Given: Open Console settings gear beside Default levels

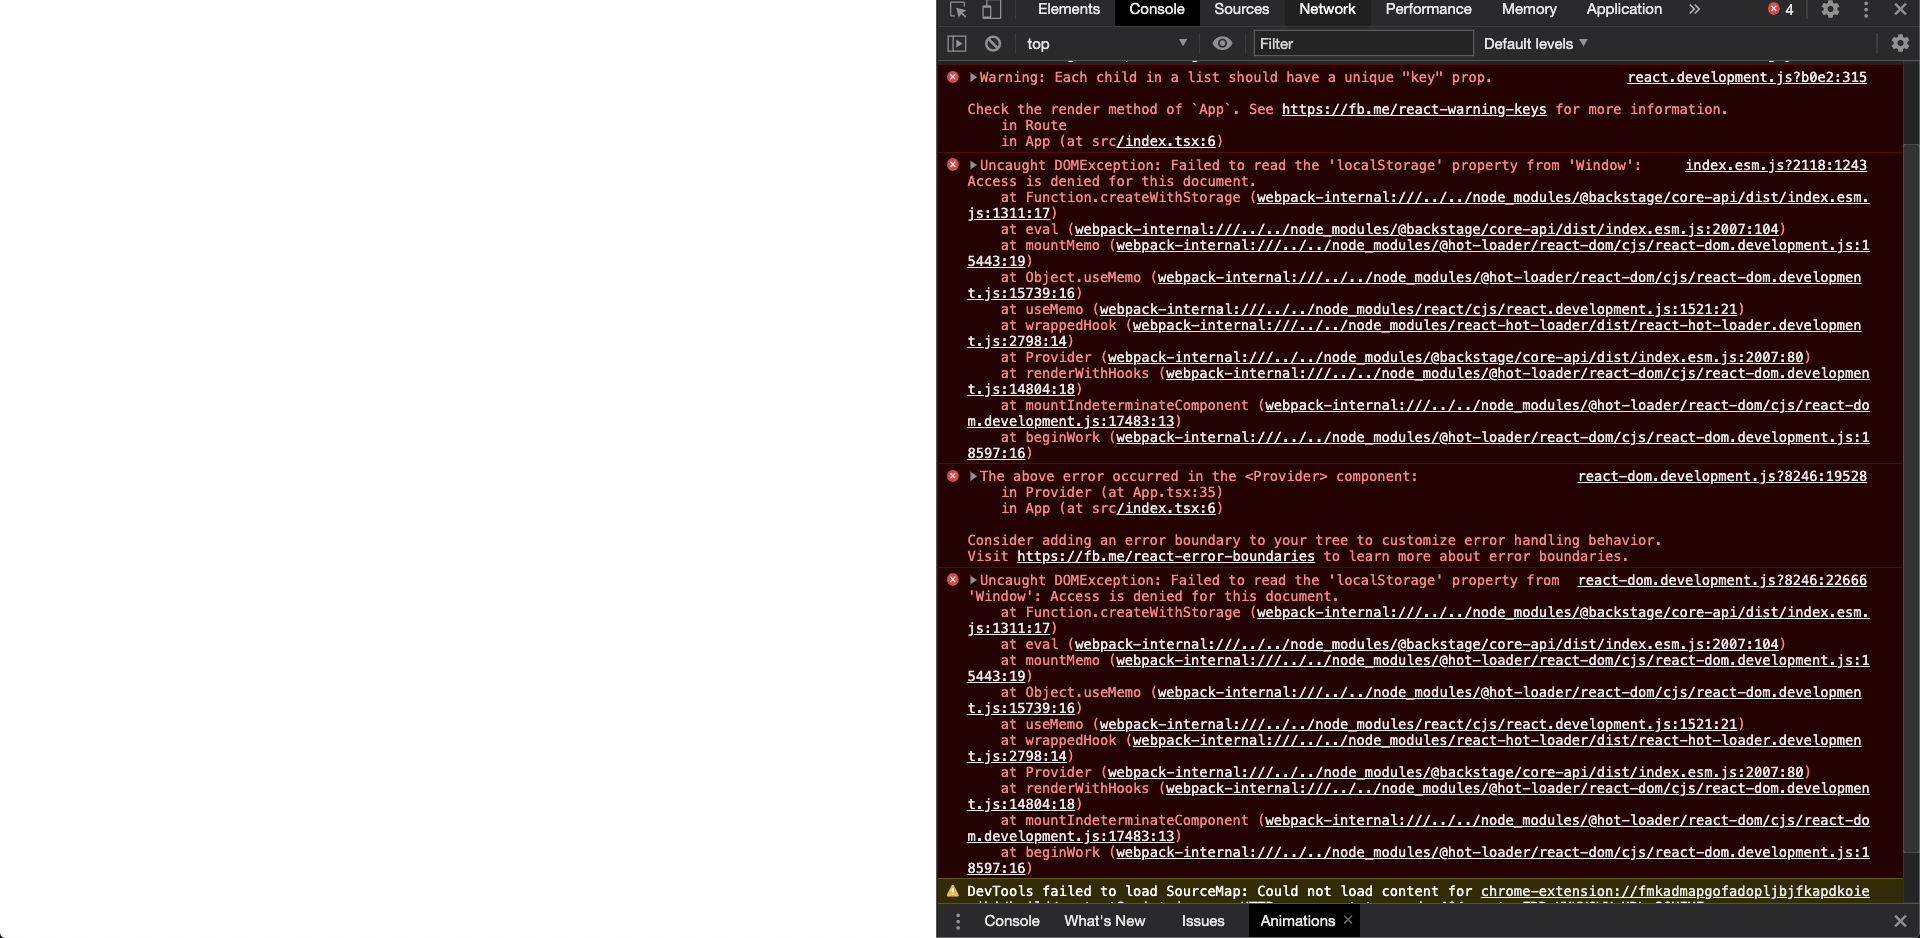Looking at the screenshot, I should click(1900, 43).
